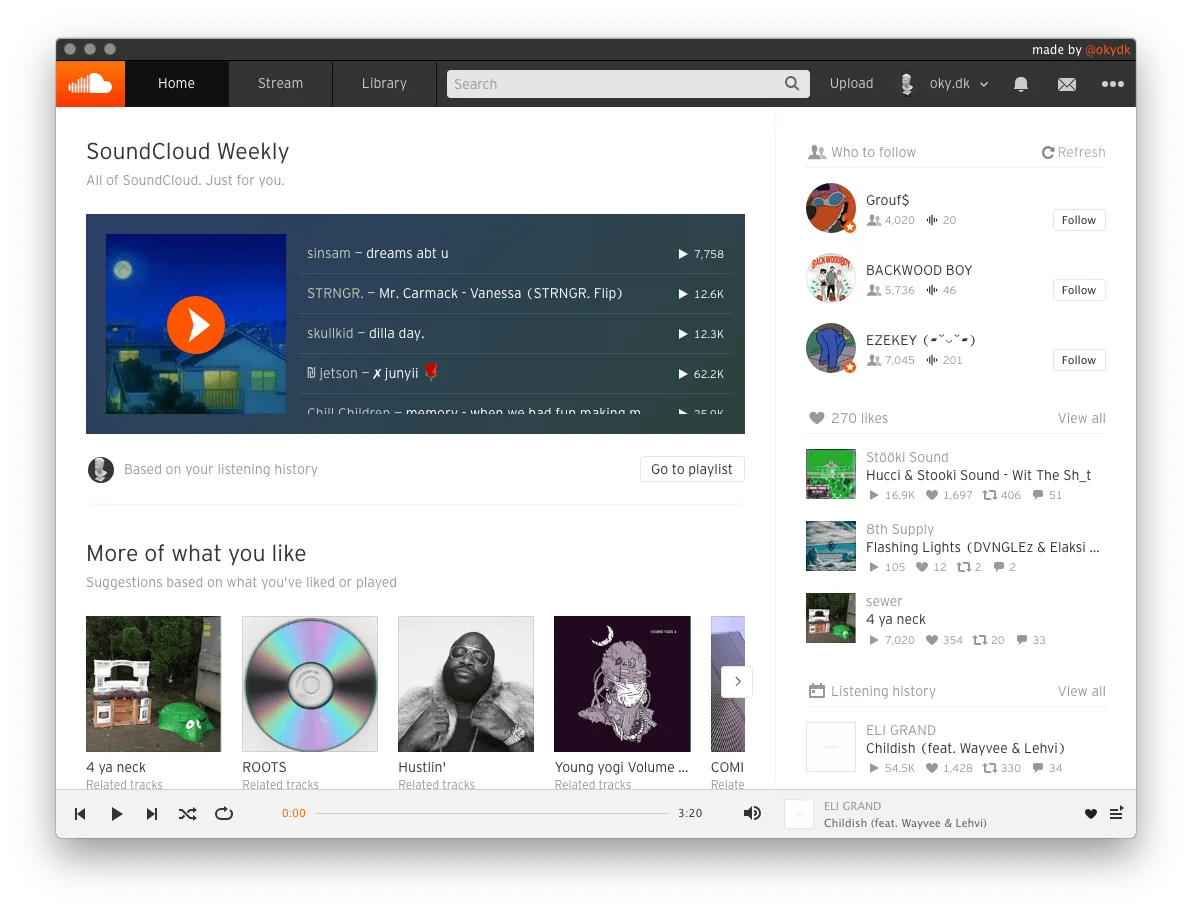Switch to the Stream tab
Screen dimensions: 1192x912
tap(280, 84)
